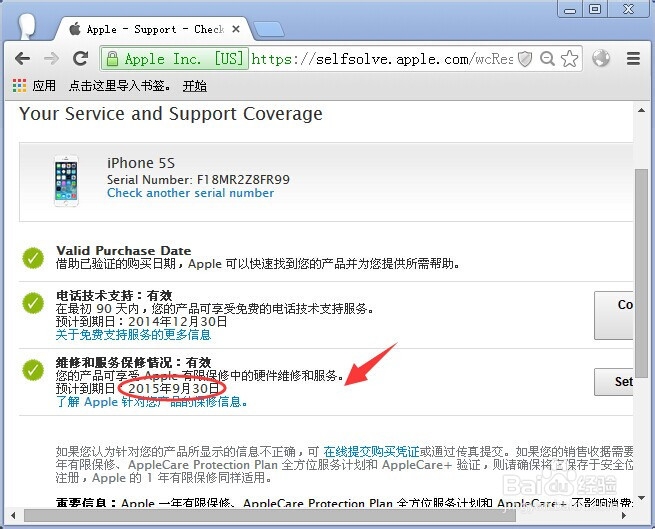The width and height of the screenshot is (655, 529).
Task: Click the 2015年9月30日 expiry date
Action: (x=174, y=389)
